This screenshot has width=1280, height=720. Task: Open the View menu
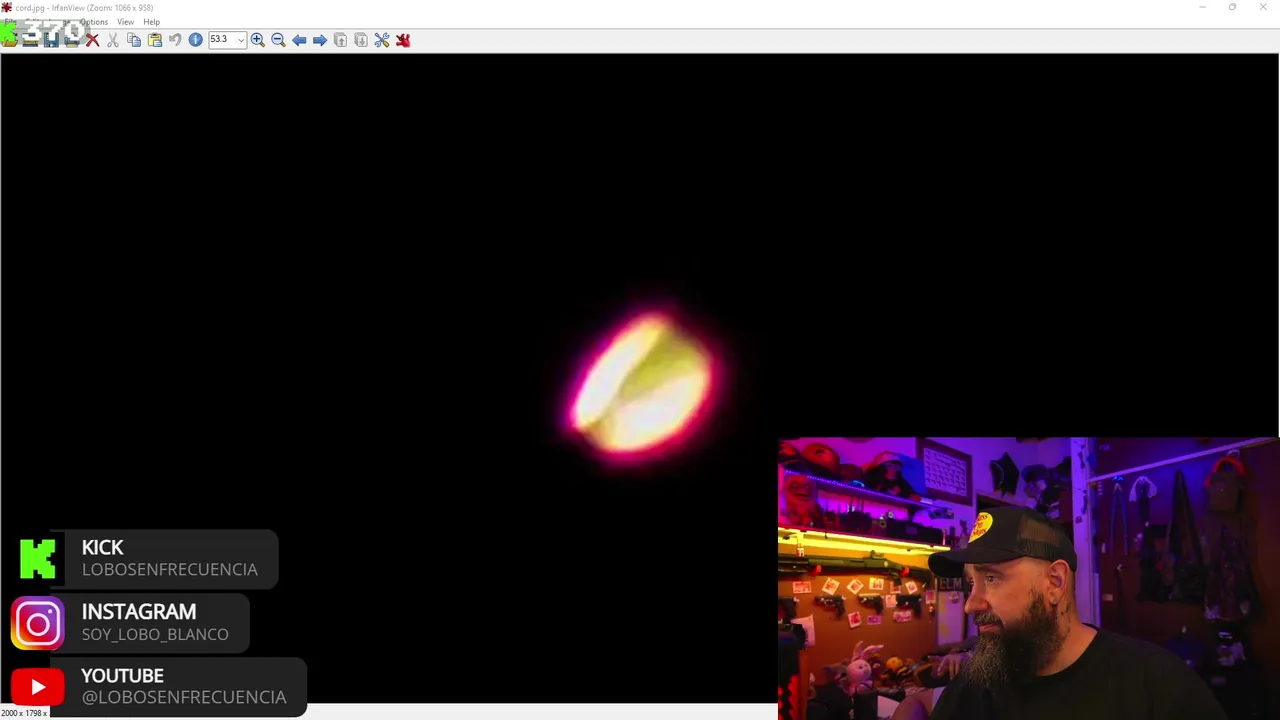pos(125,22)
